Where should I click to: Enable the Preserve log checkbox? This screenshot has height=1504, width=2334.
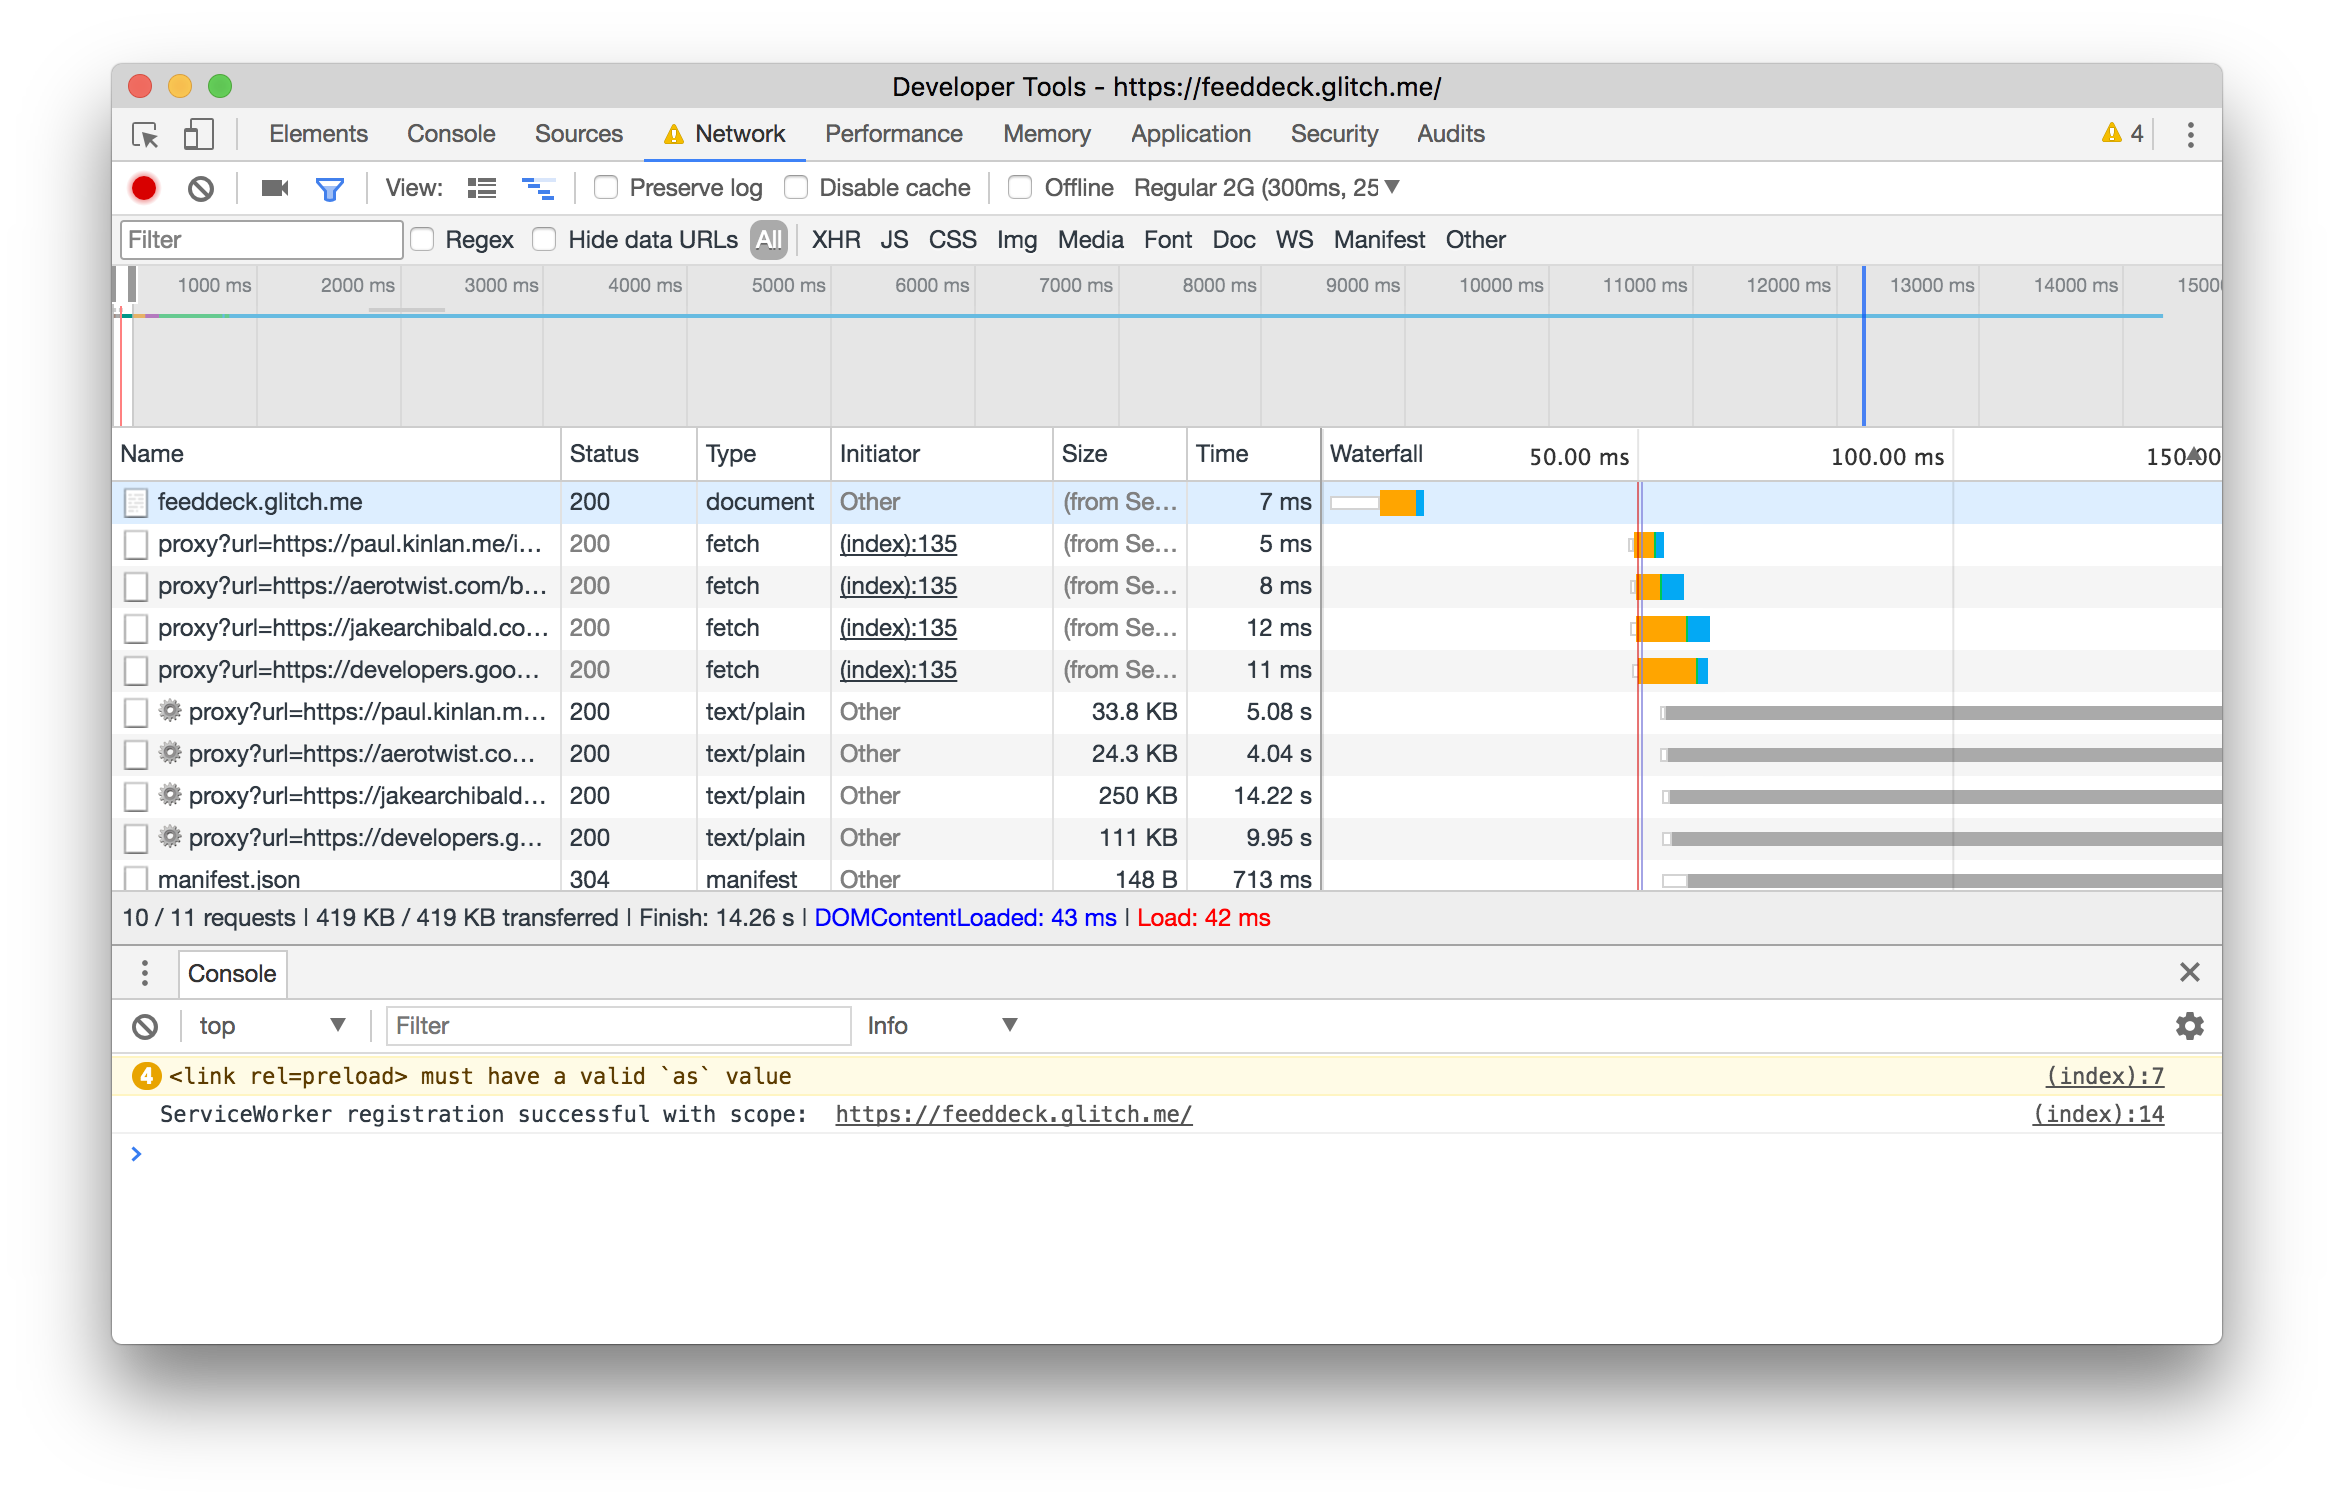point(606,188)
